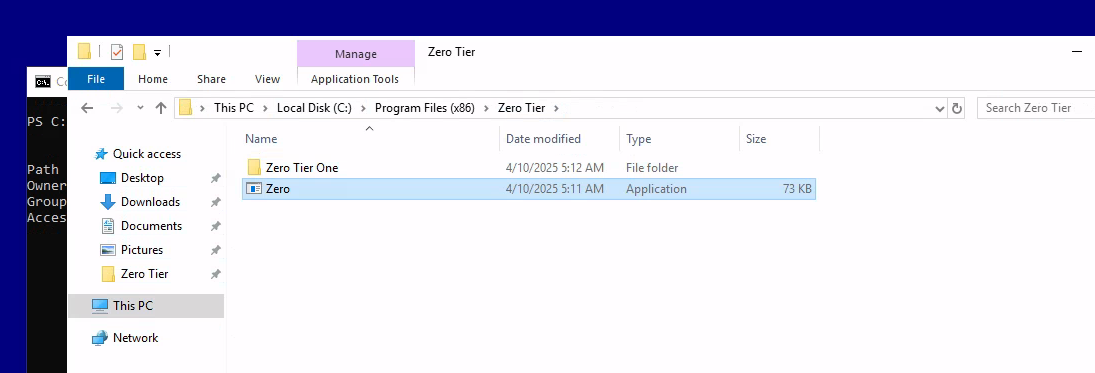Click the pin icon next to Desktop
1095x373 pixels.
click(216, 178)
